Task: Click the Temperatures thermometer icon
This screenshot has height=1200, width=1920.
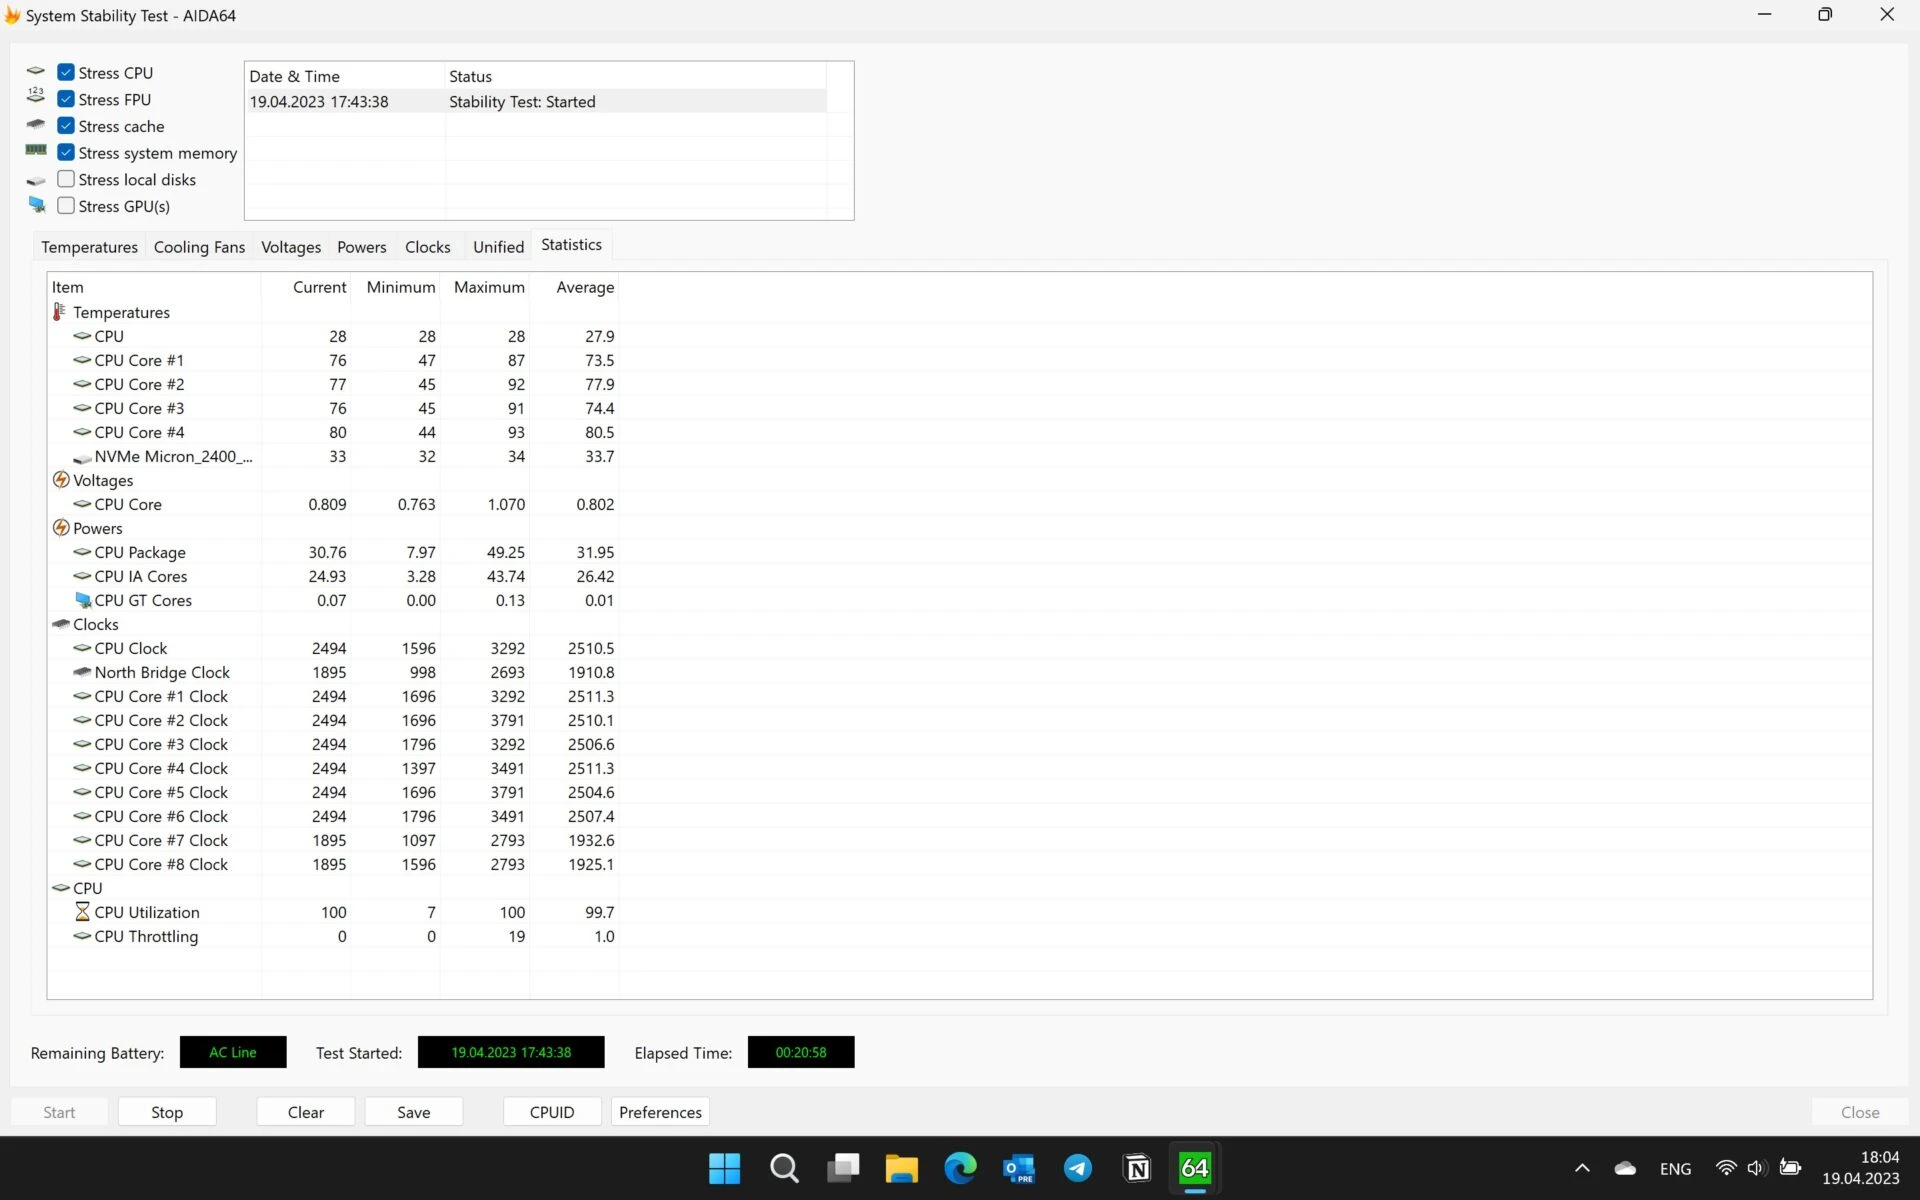Action: 60,312
